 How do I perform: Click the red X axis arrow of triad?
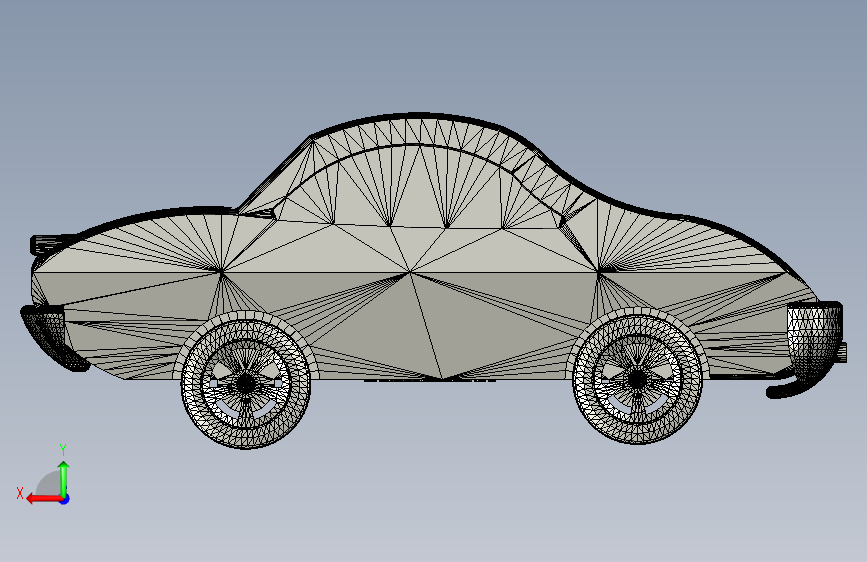(x=44, y=499)
